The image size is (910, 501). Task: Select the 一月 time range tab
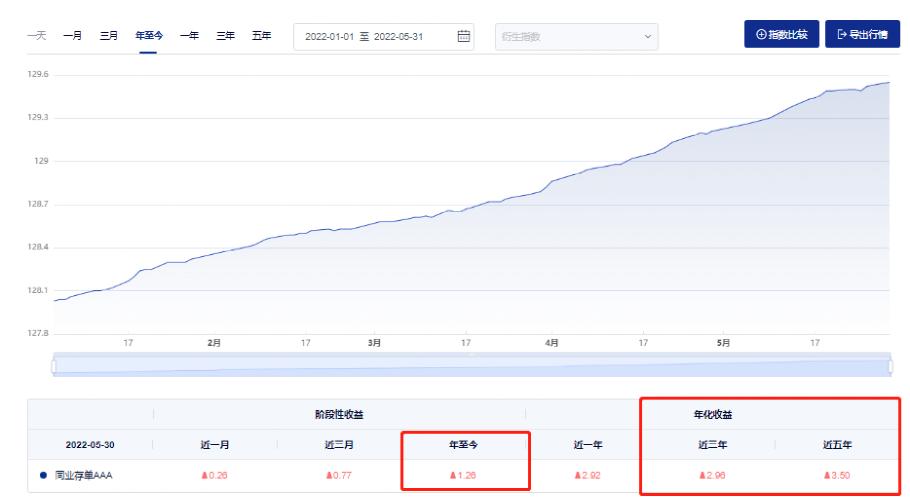click(x=73, y=35)
